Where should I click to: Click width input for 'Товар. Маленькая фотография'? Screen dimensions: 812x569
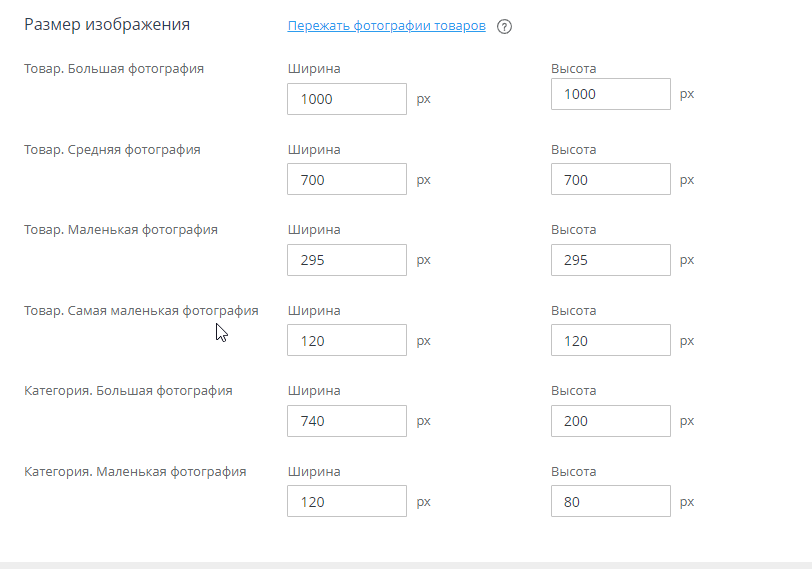pos(347,260)
